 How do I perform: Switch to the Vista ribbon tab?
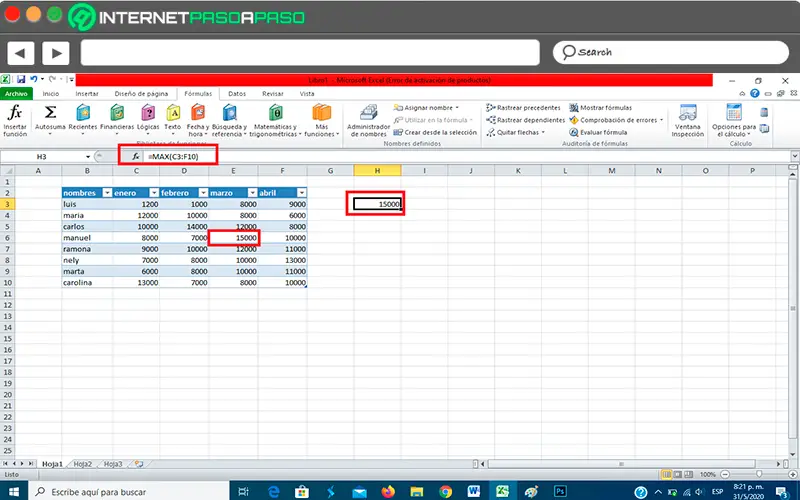pos(307,94)
